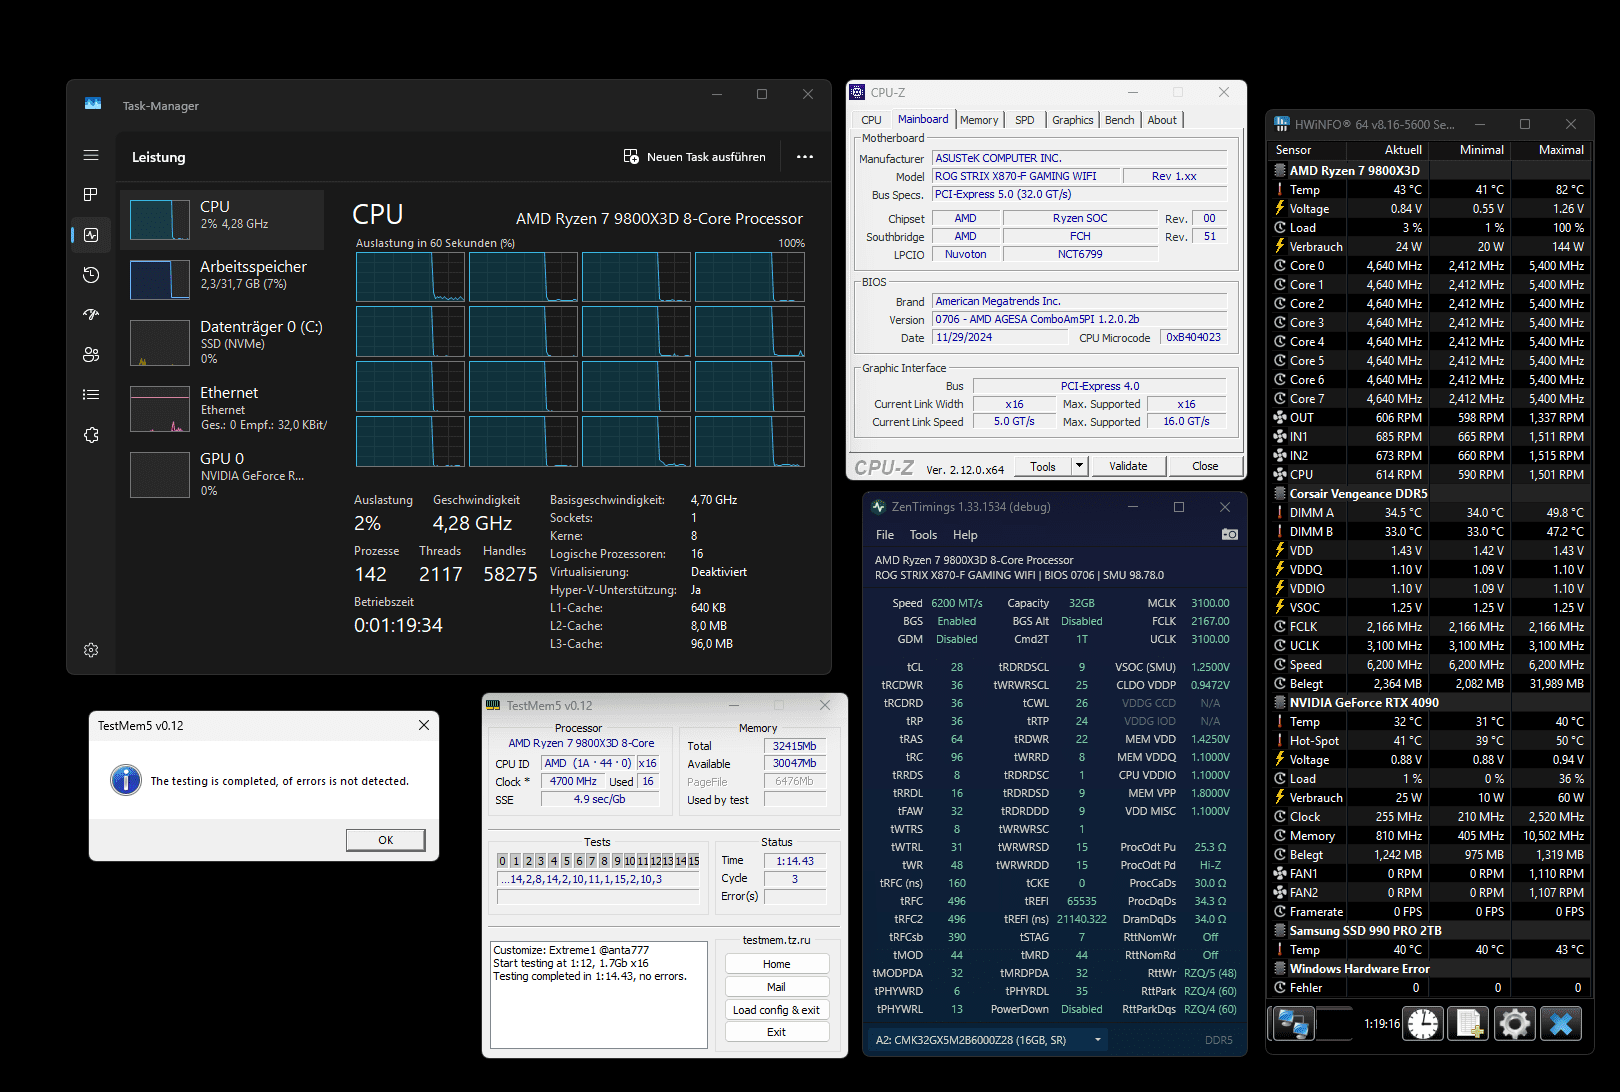Open App history icon in Task Manager sidebar
The width and height of the screenshot is (1620, 1092).
coord(91,275)
